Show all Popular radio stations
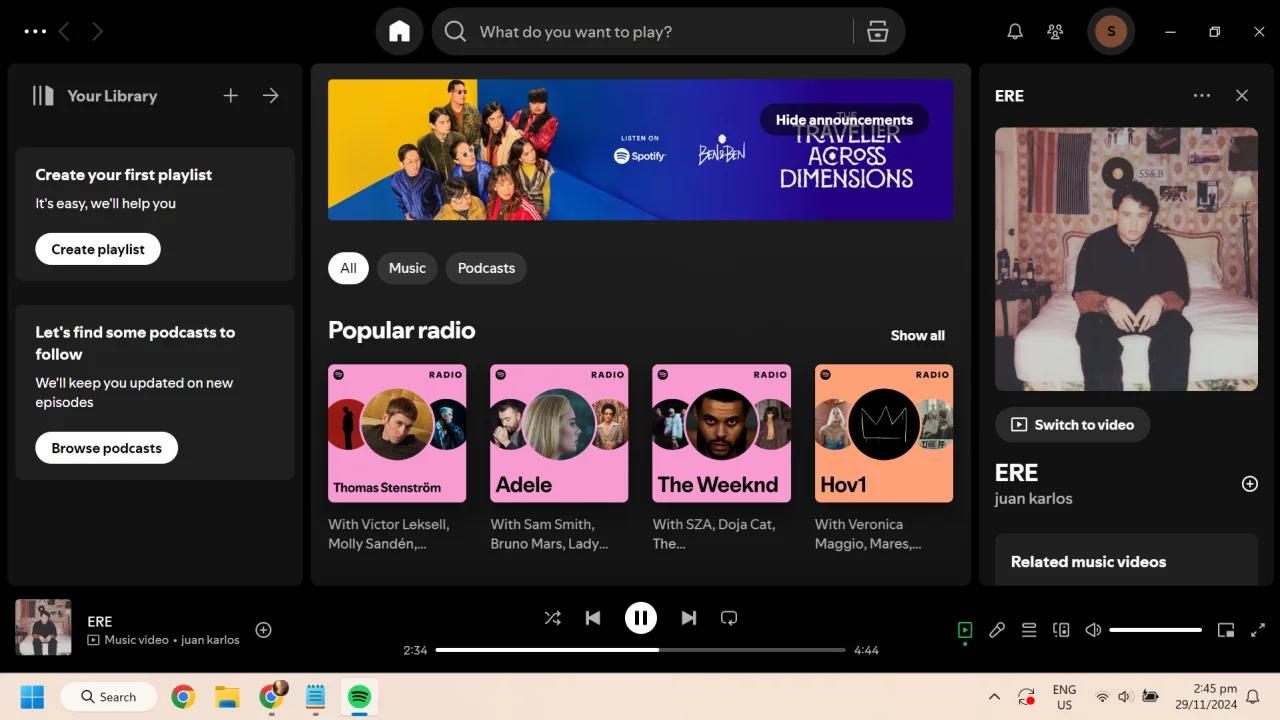The height and width of the screenshot is (720, 1280). [918, 336]
